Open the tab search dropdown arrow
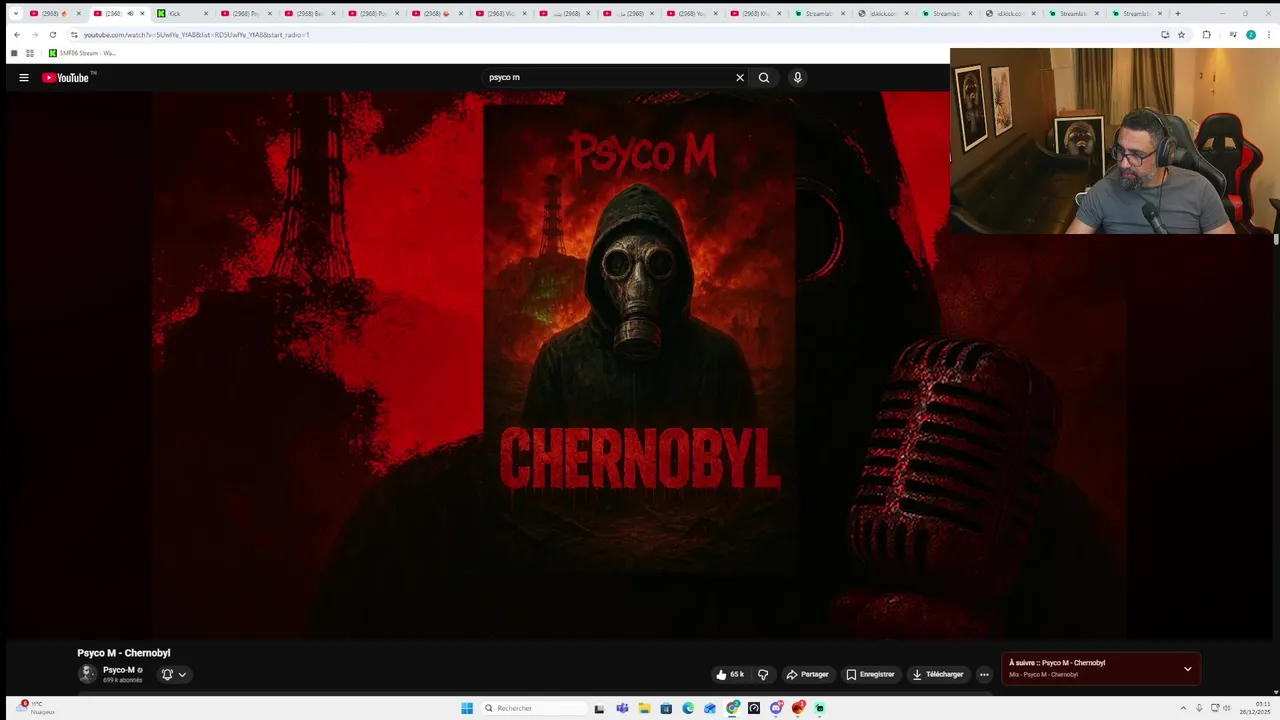 pos(15,14)
